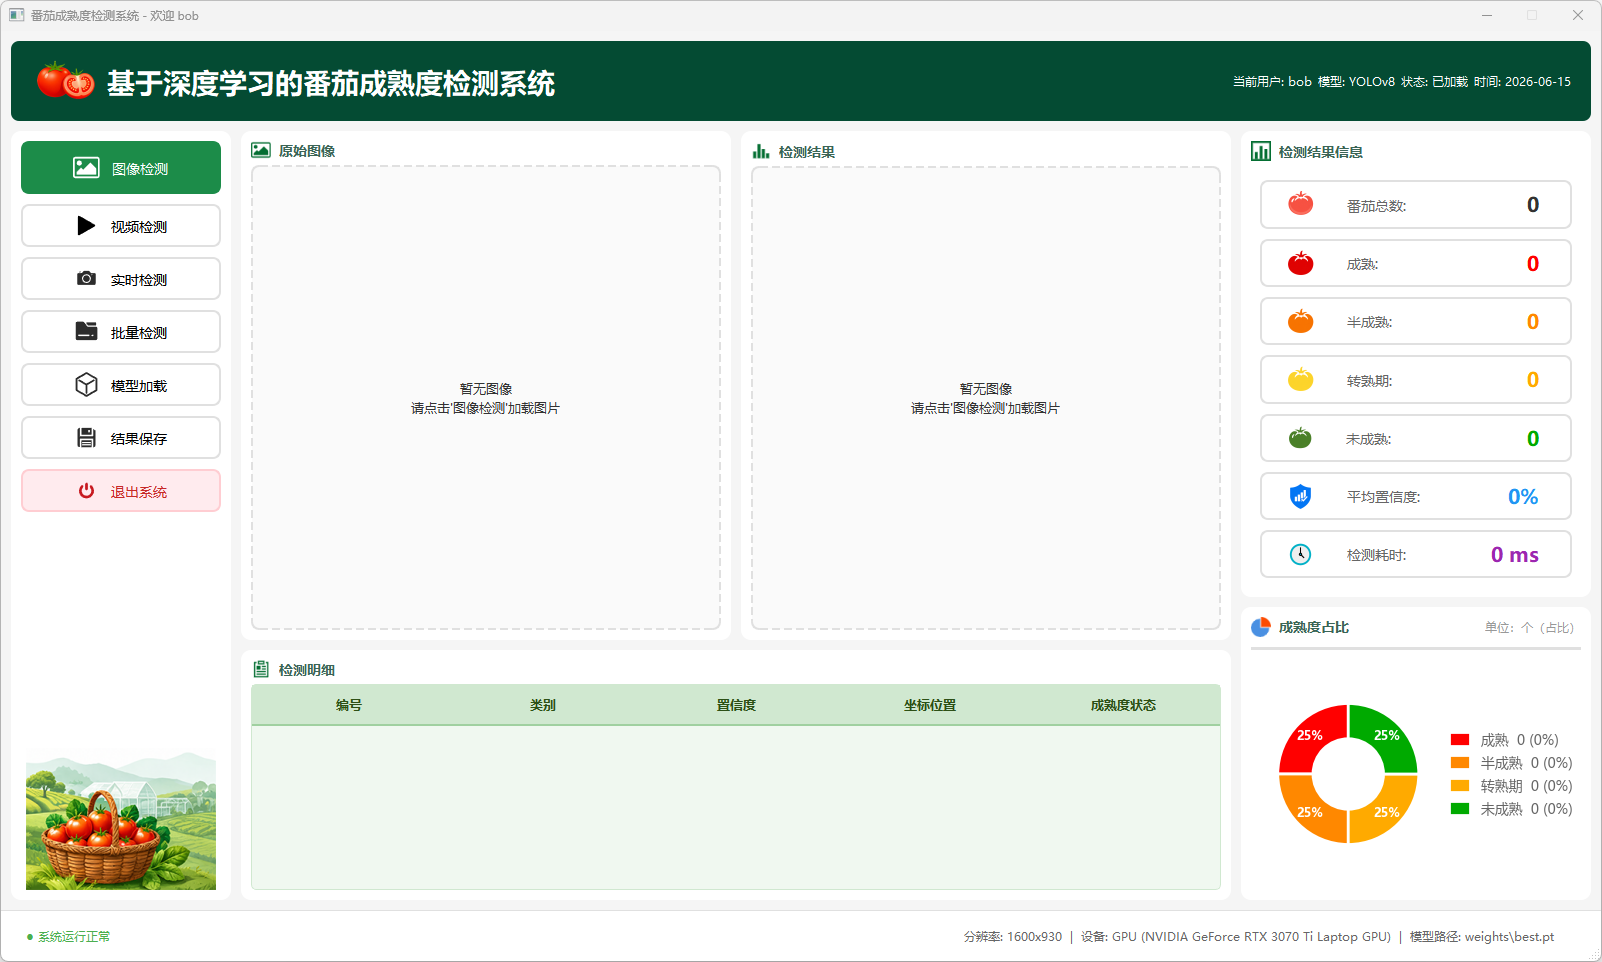Viewport: 1602px width, 962px height.
Task: Click the folder icon beside 批量检测
Action: coord(86,331)
